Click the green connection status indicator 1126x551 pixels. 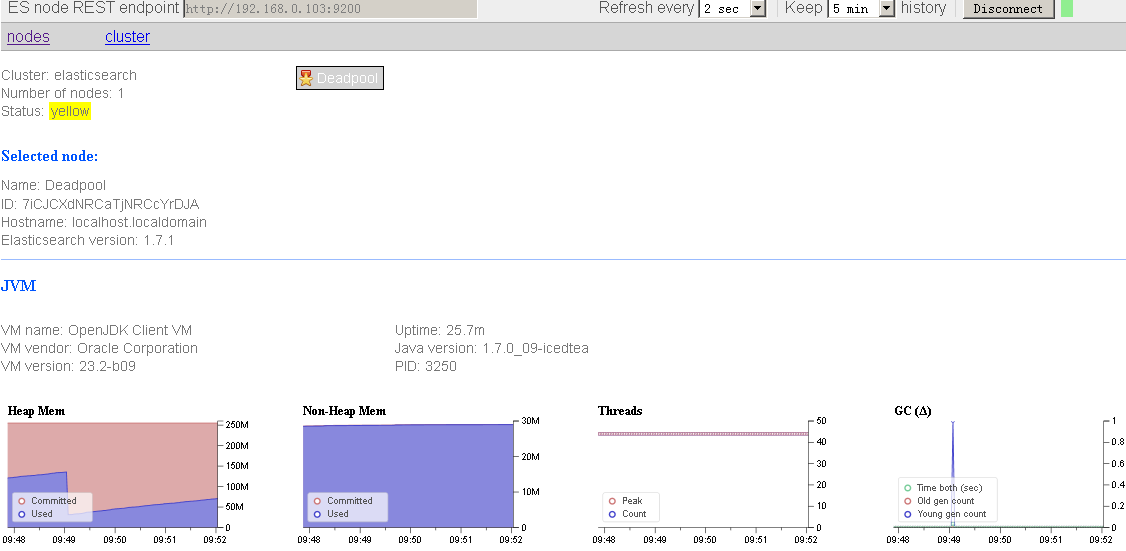pyautogui.click(x=1066, y=9)
